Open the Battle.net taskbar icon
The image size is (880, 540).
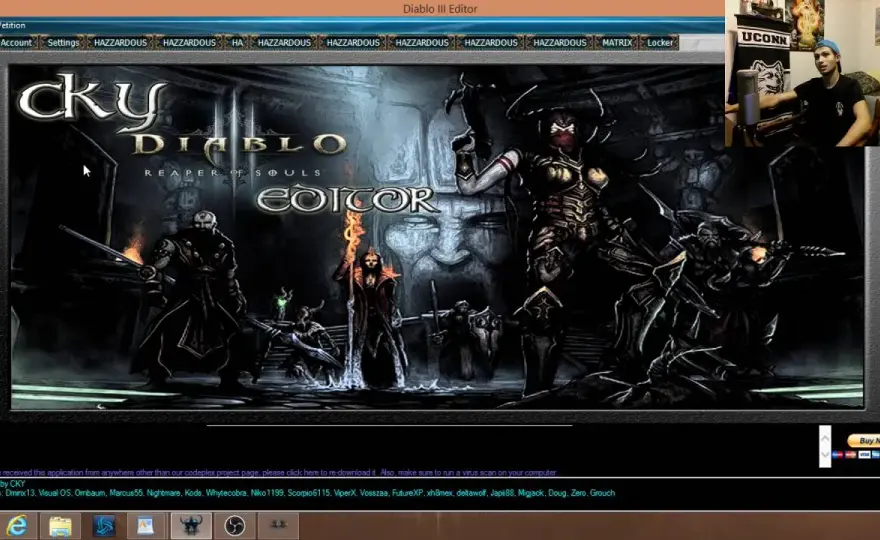point(104,526)
